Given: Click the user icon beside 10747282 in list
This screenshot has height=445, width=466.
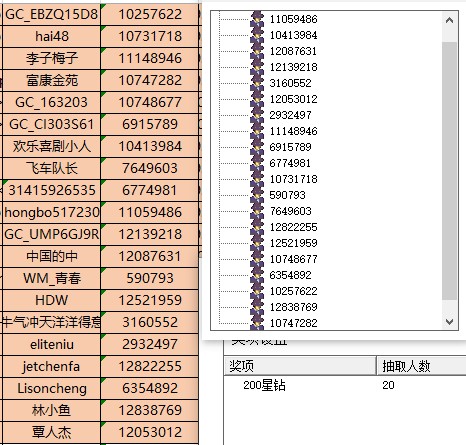Looking at the screenshot, I should click(x=257, y=322).
